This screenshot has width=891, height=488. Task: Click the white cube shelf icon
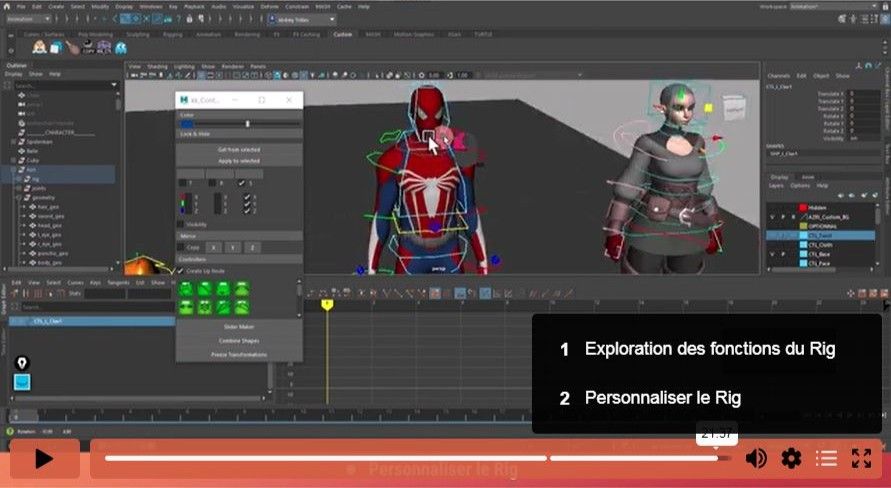click(55, 48)
